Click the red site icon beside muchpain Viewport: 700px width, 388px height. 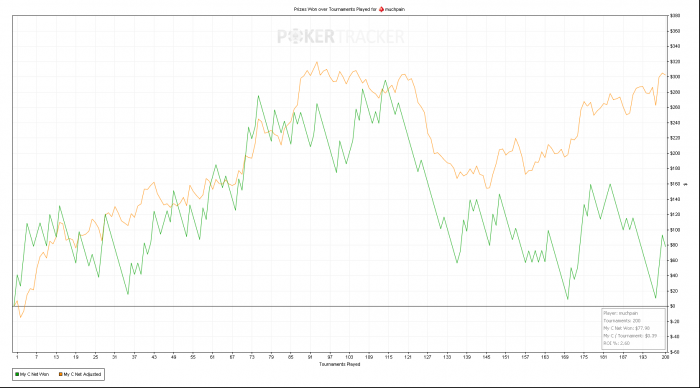tap(381, 9)
